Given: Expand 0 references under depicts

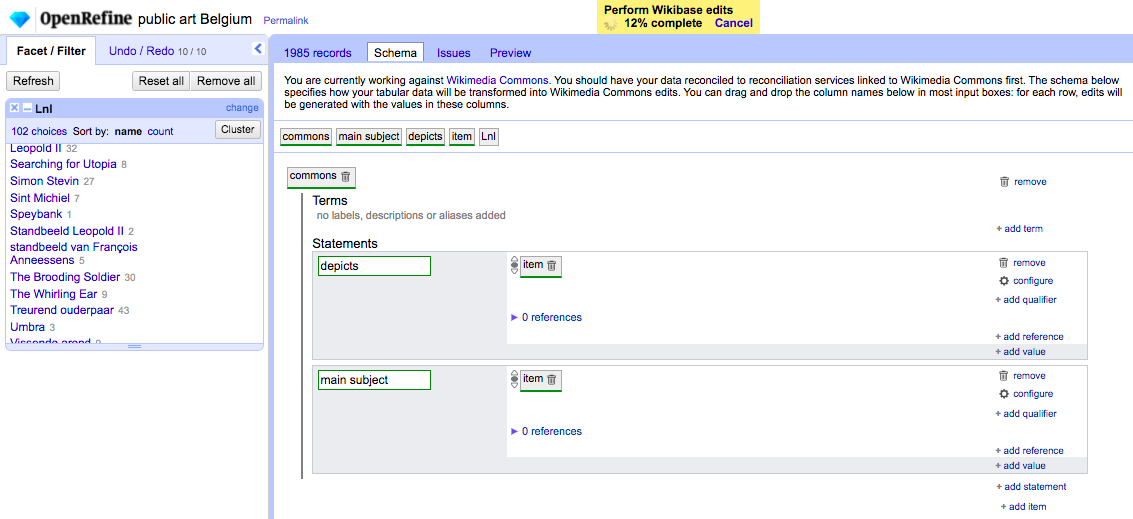Looking at the screenshot, I should point(546,317).
